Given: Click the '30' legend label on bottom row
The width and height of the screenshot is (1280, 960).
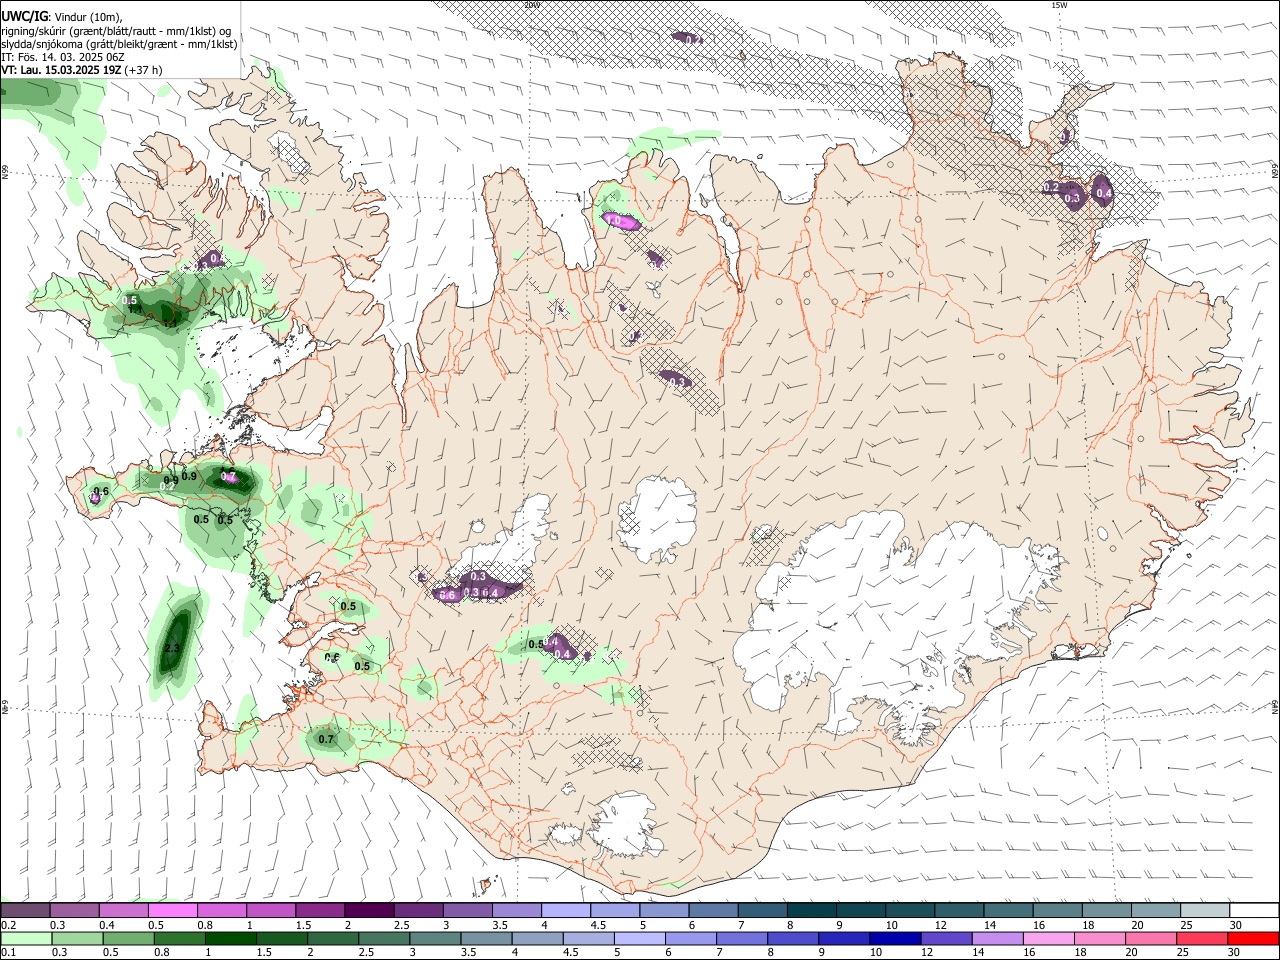Looking at the screenshot, I should click(x=1236, y=953).
